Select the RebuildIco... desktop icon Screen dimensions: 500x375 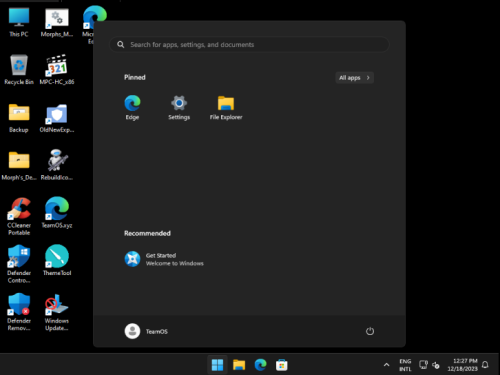click(x=57, y=165)
